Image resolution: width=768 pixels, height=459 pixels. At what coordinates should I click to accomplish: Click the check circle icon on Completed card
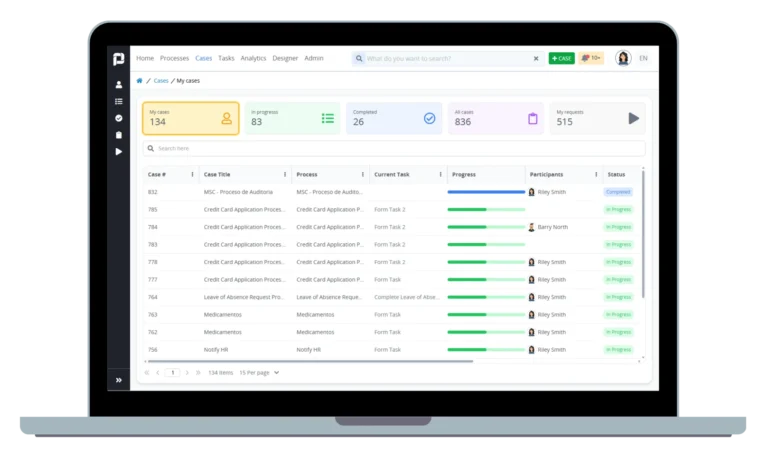[x=430, y=118]
